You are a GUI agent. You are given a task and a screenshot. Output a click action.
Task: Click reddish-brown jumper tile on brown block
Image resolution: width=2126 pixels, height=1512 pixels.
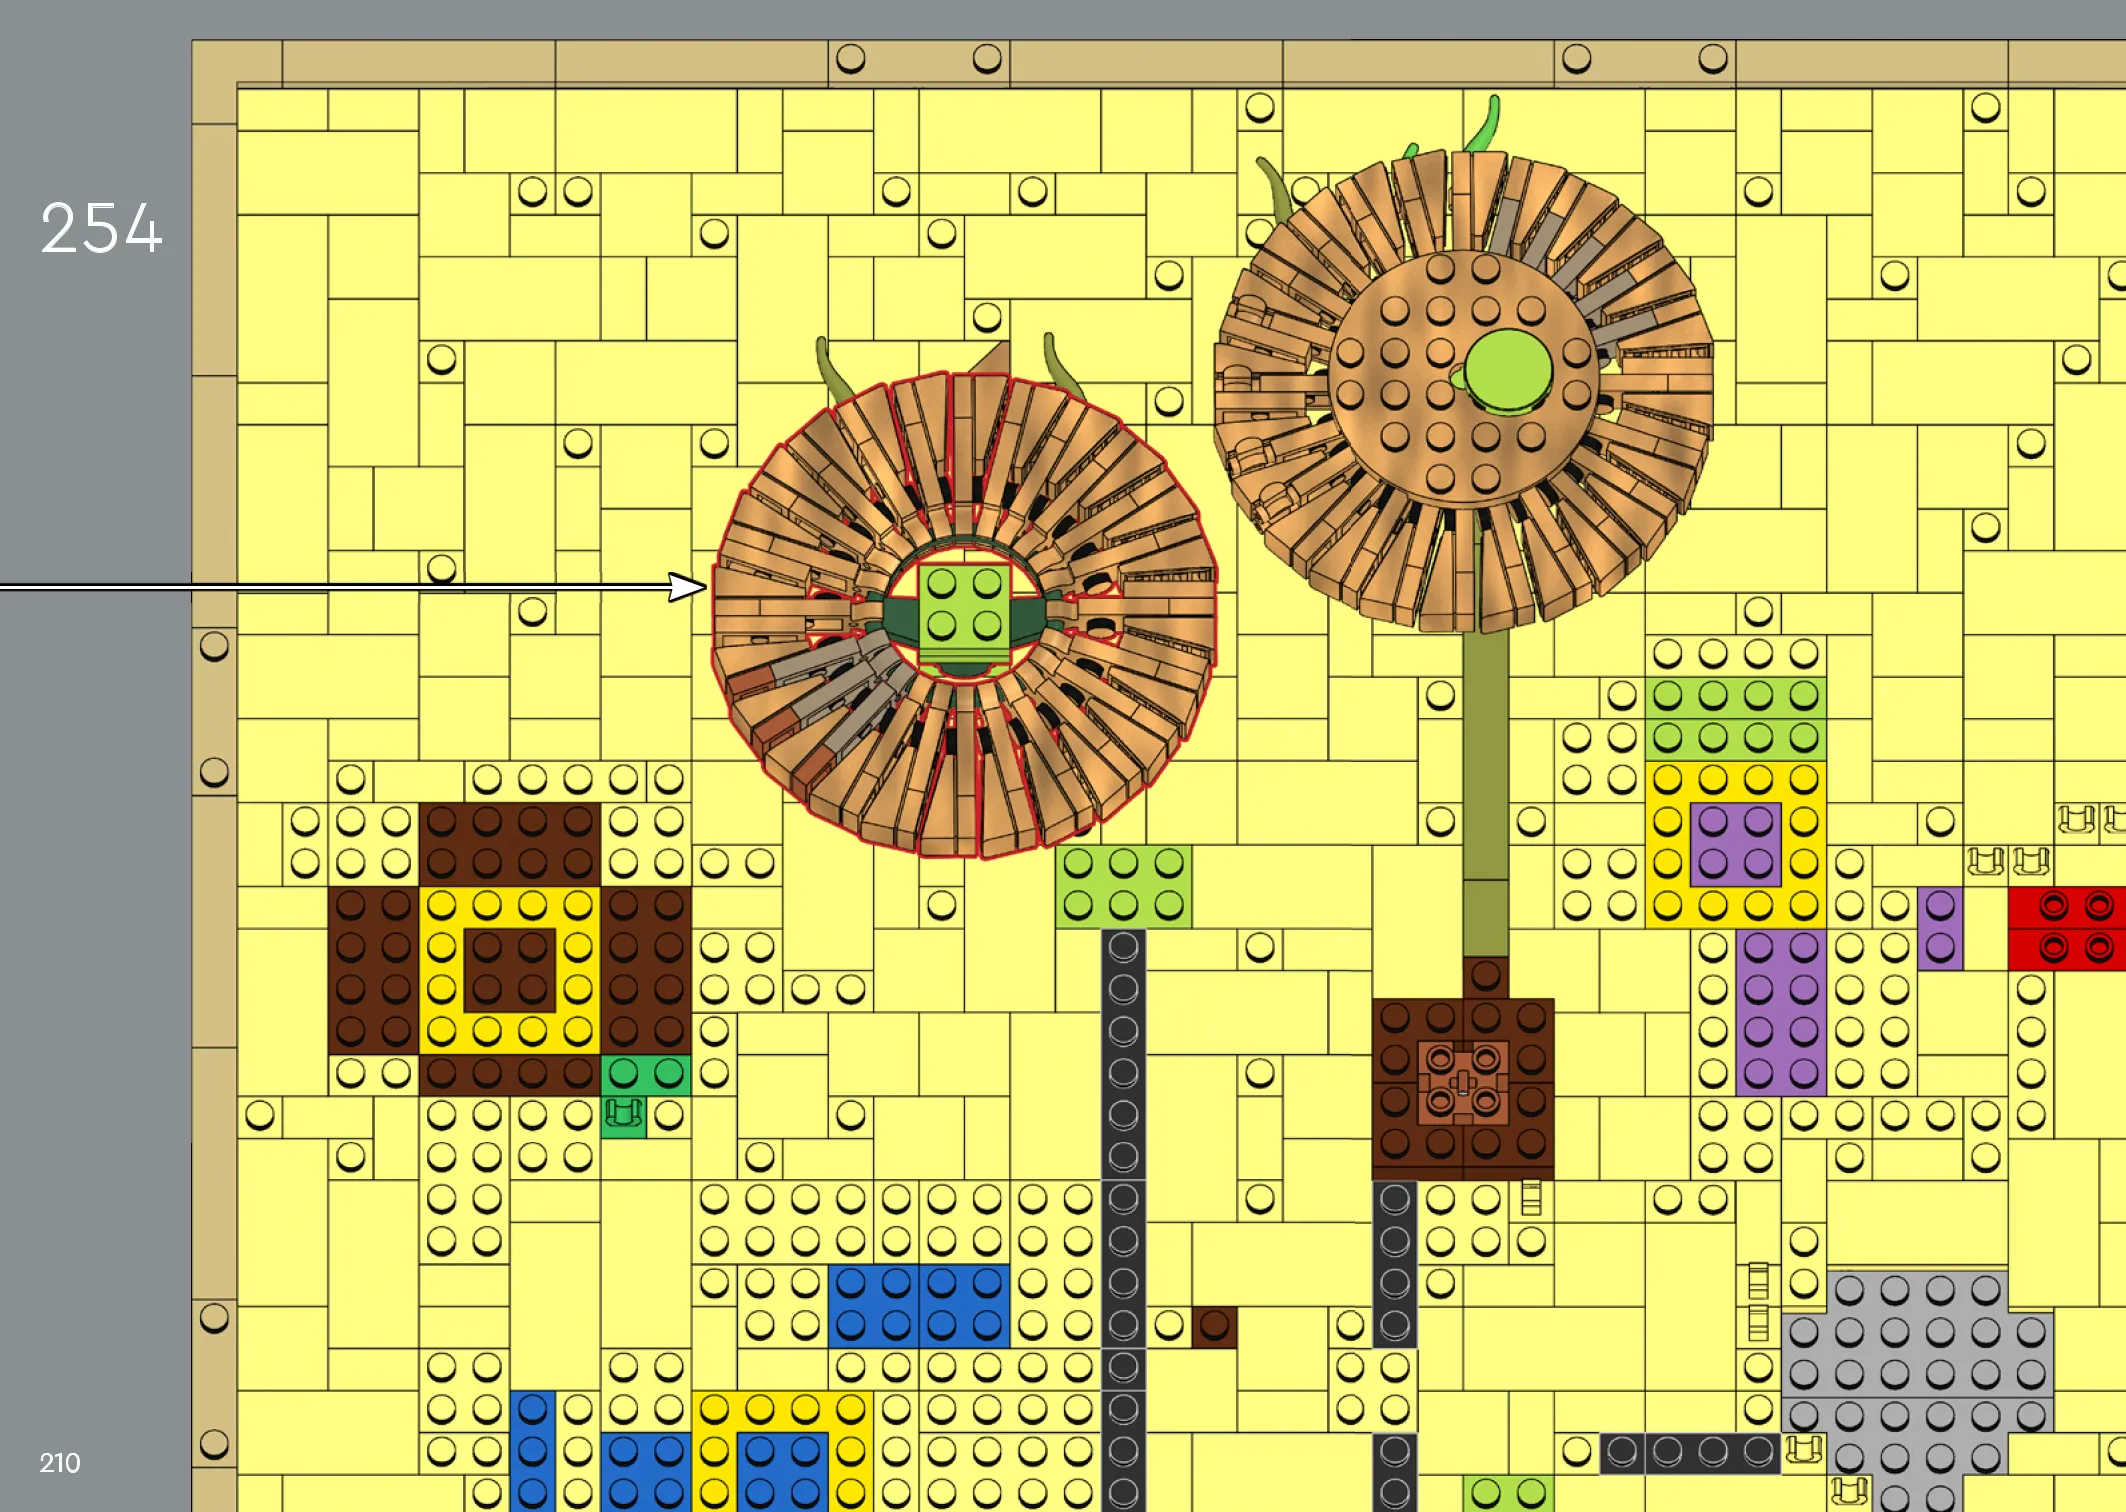point(1462,1082)
